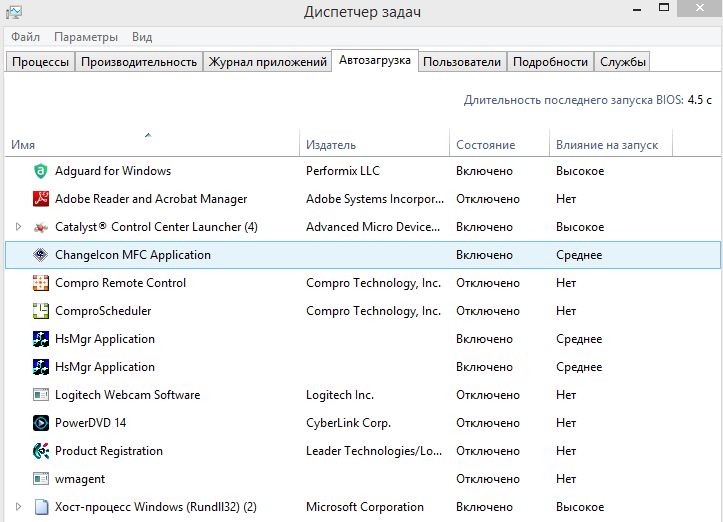723x522 pixels.
Task: Open the Вид menu
Action: 142,37
